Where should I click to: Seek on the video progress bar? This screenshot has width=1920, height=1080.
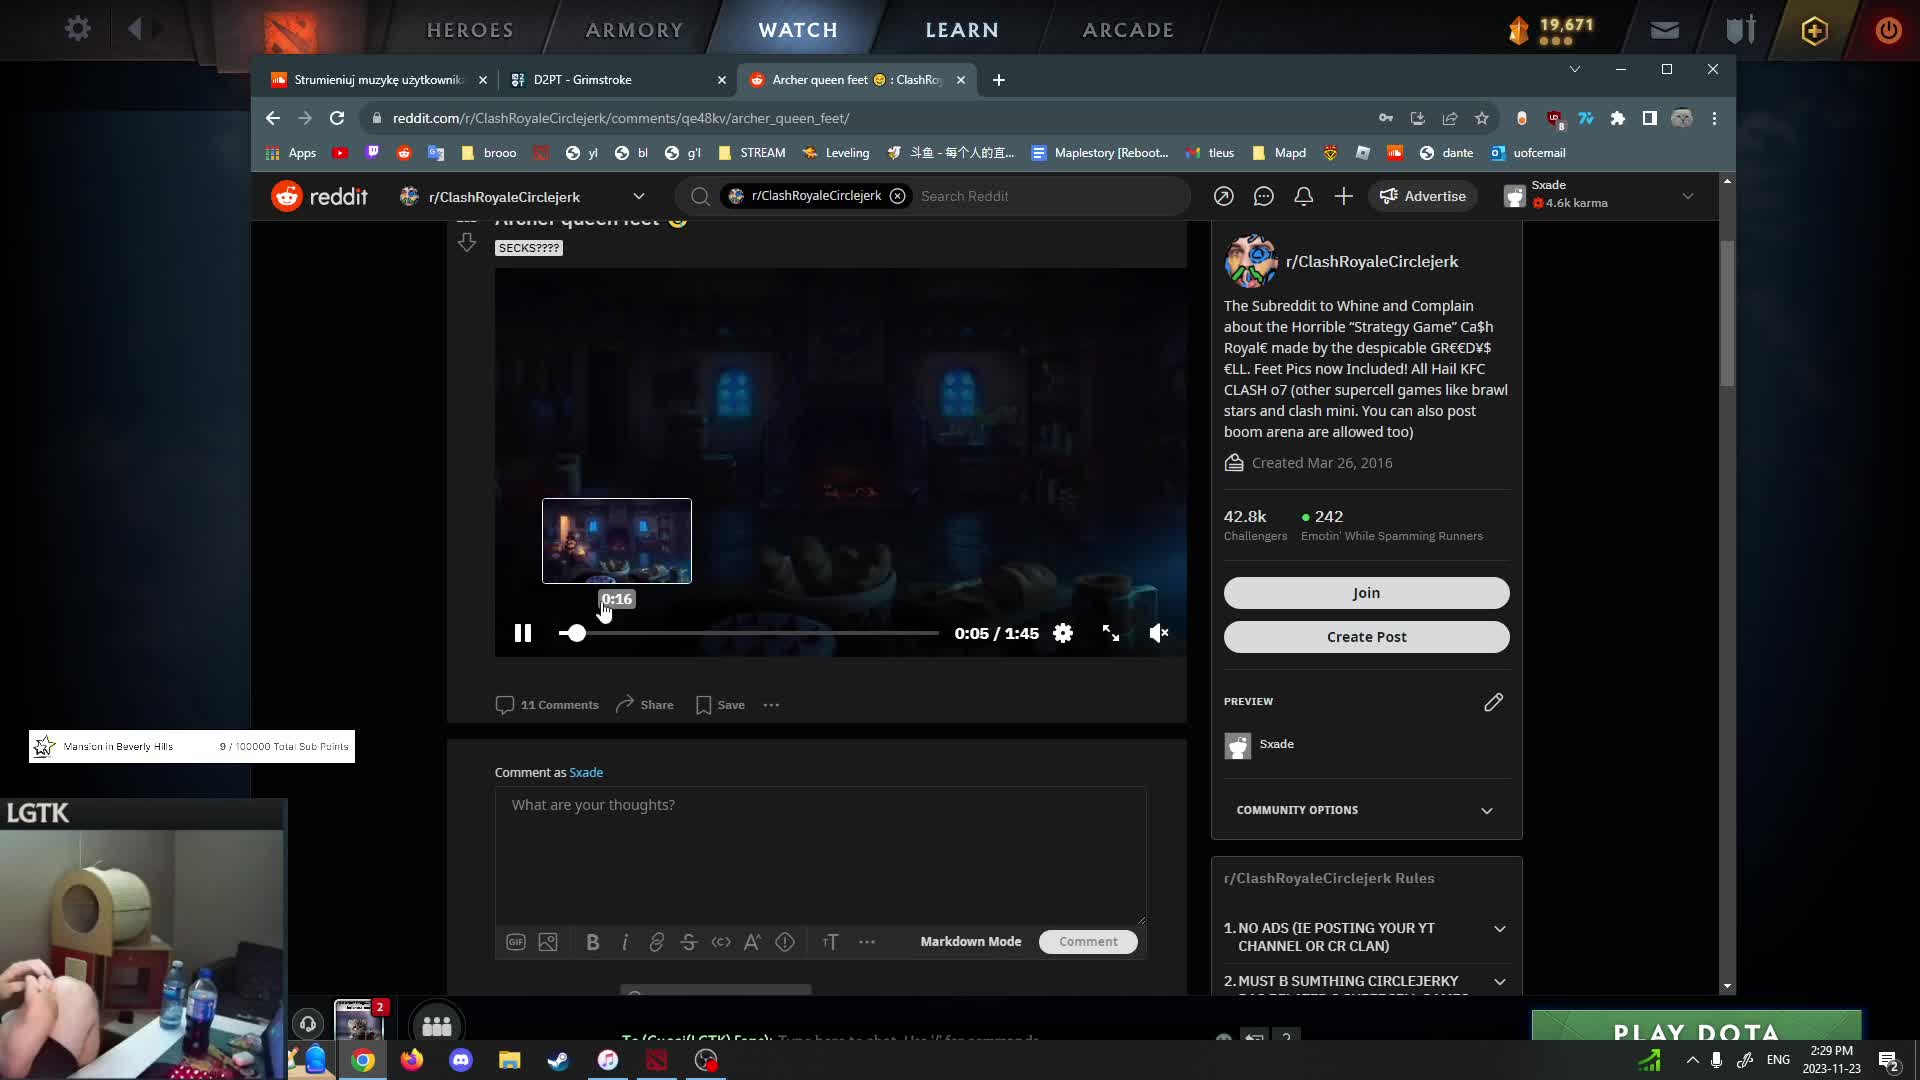click(748, 633)
